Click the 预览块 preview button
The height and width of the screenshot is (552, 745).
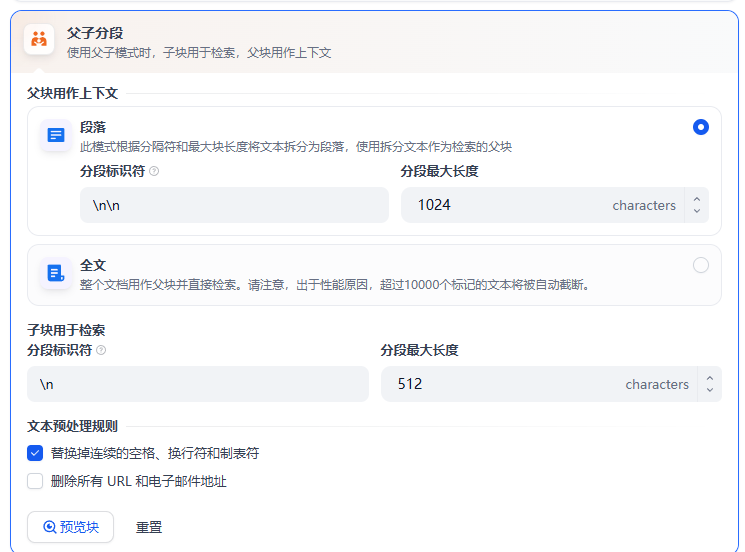click(x=70, y=527)
